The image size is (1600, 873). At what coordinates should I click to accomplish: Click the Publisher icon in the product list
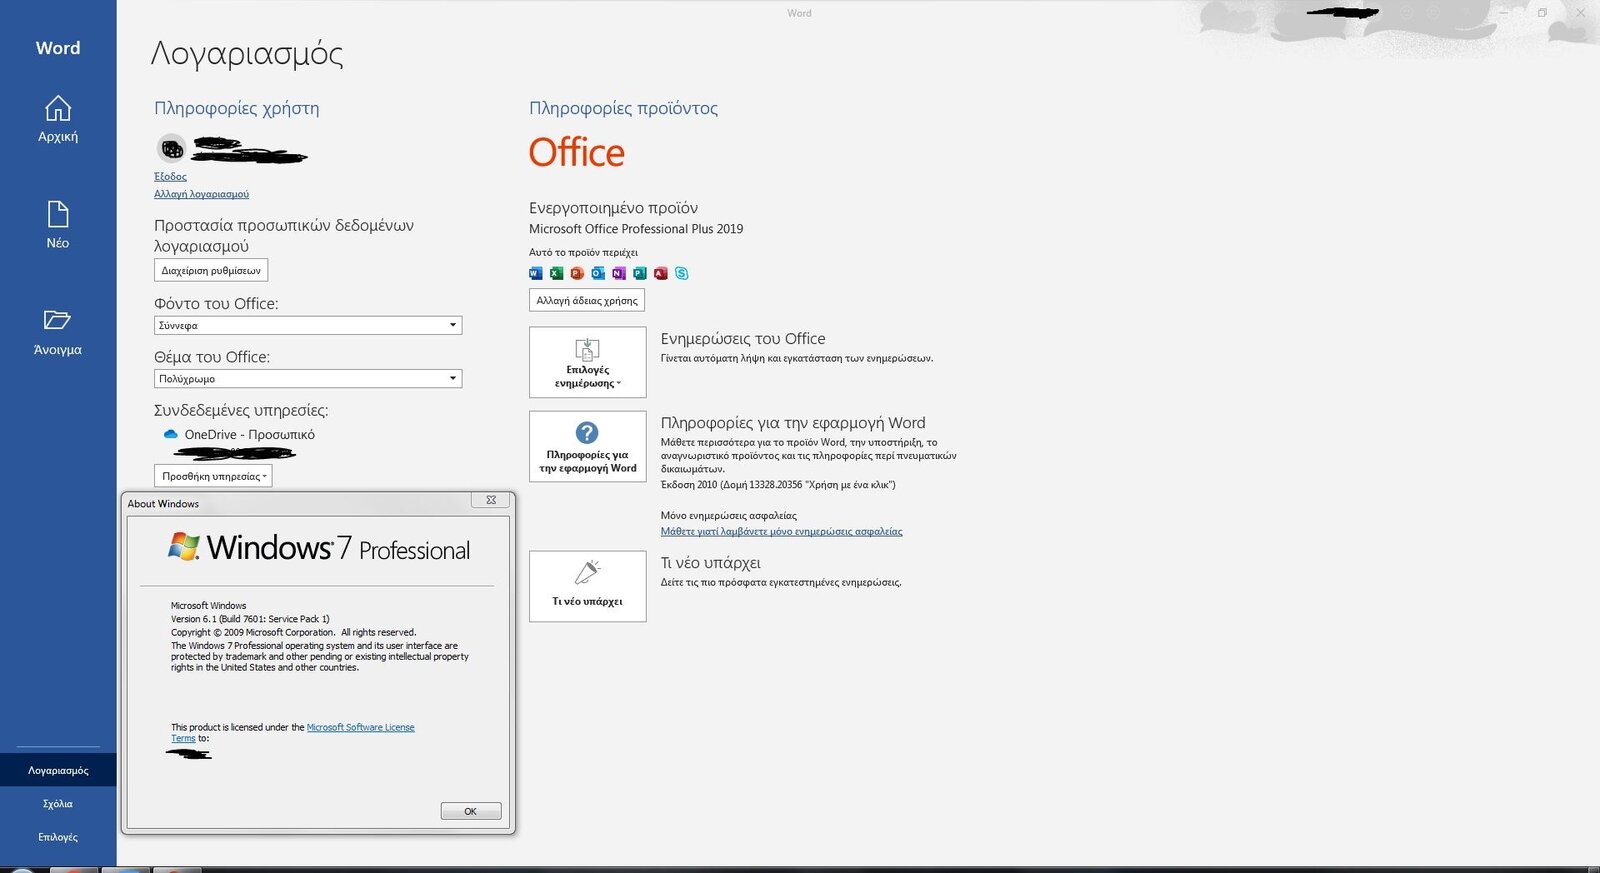coord(640,273)
